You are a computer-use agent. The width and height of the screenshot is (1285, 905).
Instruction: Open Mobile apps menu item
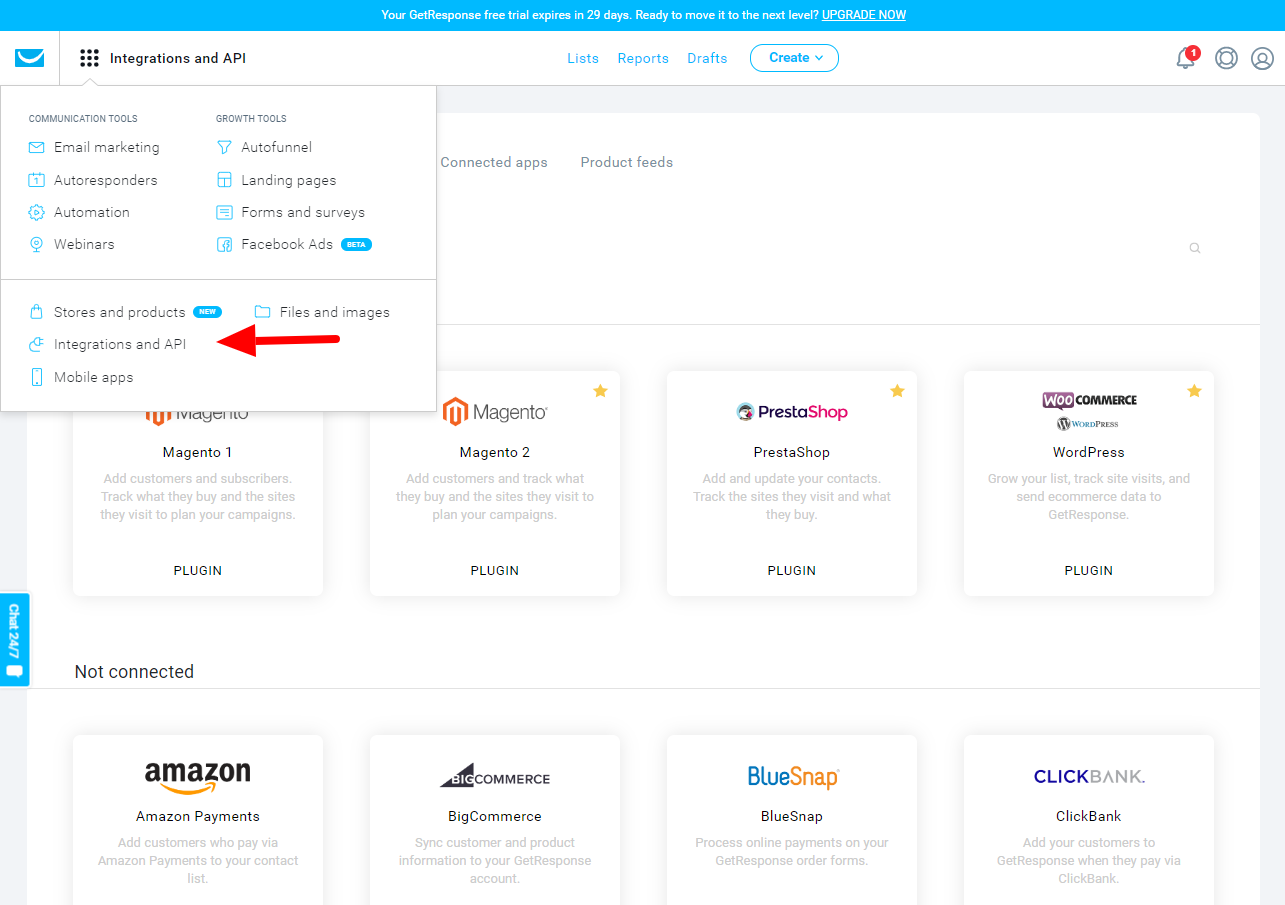coord(93,377)
